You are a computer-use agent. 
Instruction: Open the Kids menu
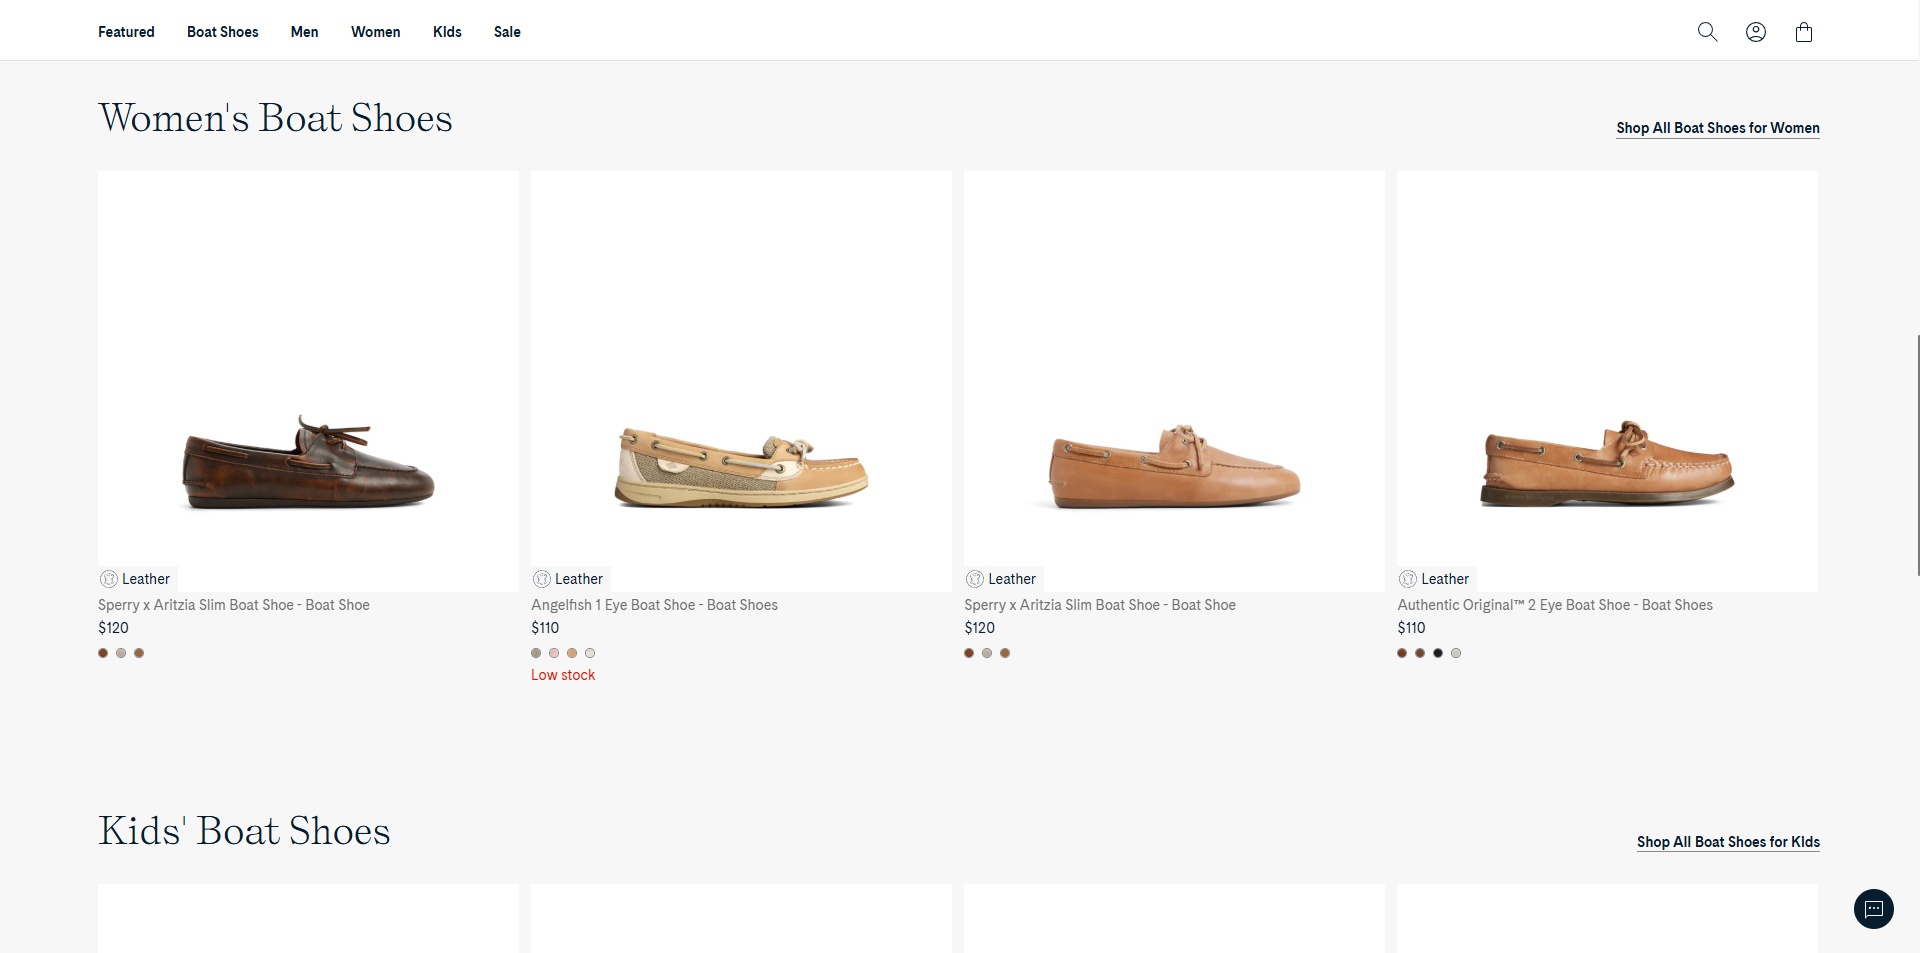click(x=446, y=31)
